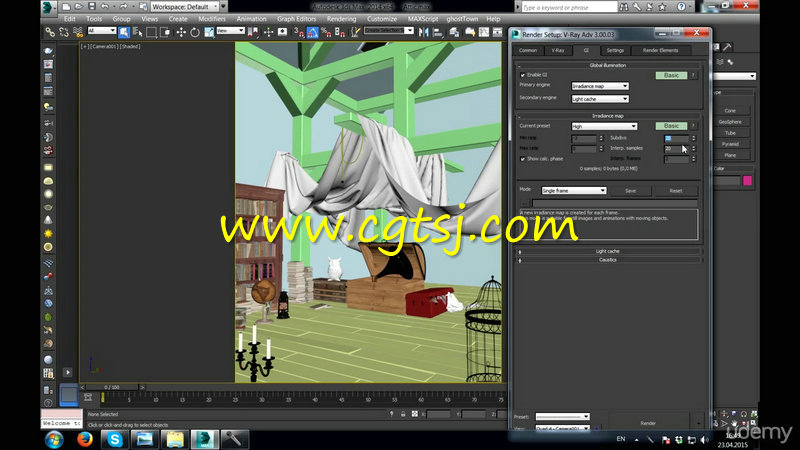Viewport: 800px width, 450px height.
Task: Click the Mirror tool icon
Action: pos(423,32)
